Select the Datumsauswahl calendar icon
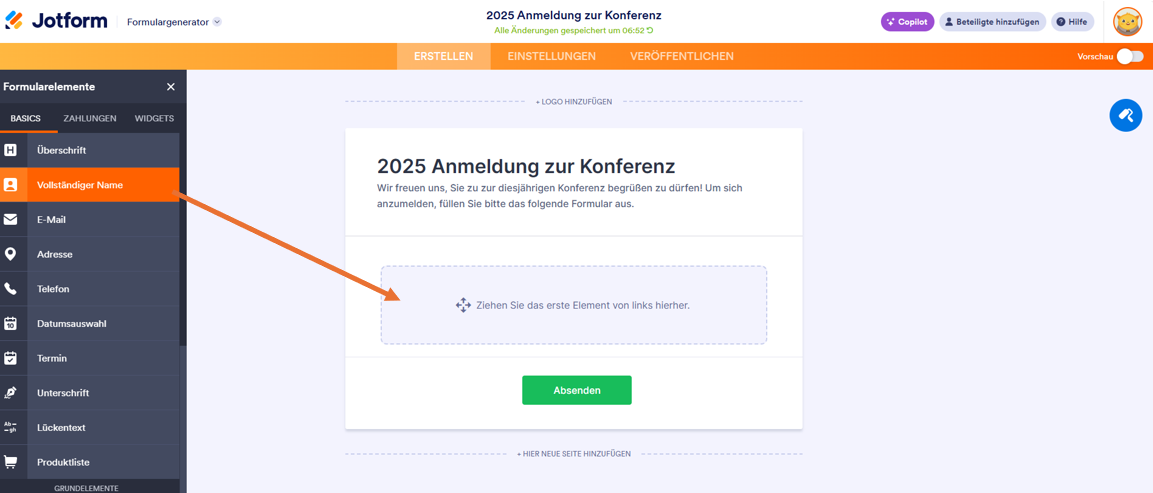This screenshot has width=1153, height=493. (x=10, y=323)
